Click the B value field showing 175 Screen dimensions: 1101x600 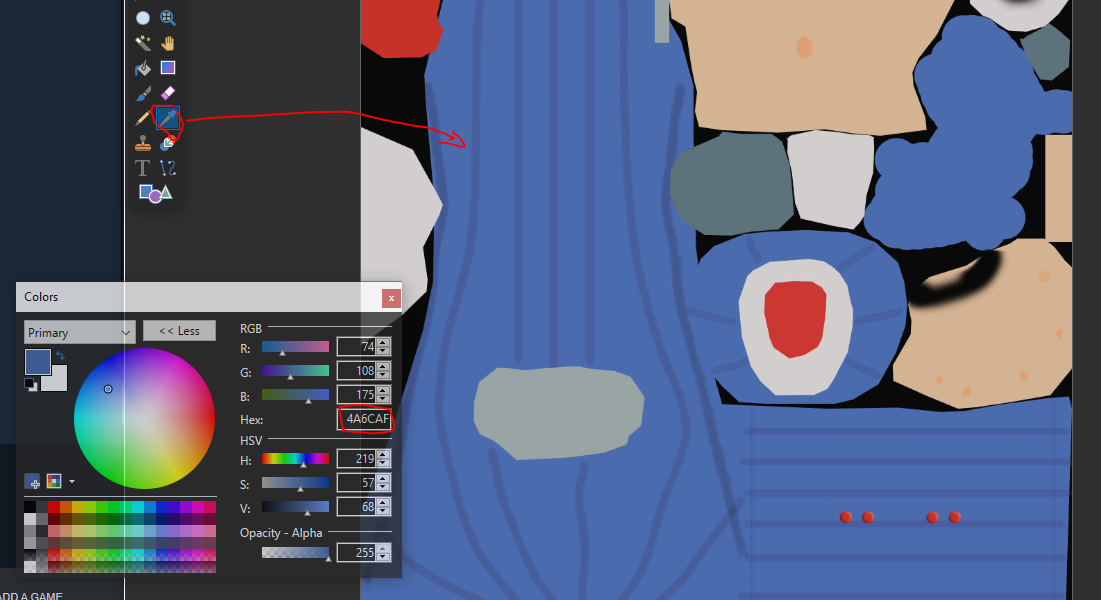point(357,394)
